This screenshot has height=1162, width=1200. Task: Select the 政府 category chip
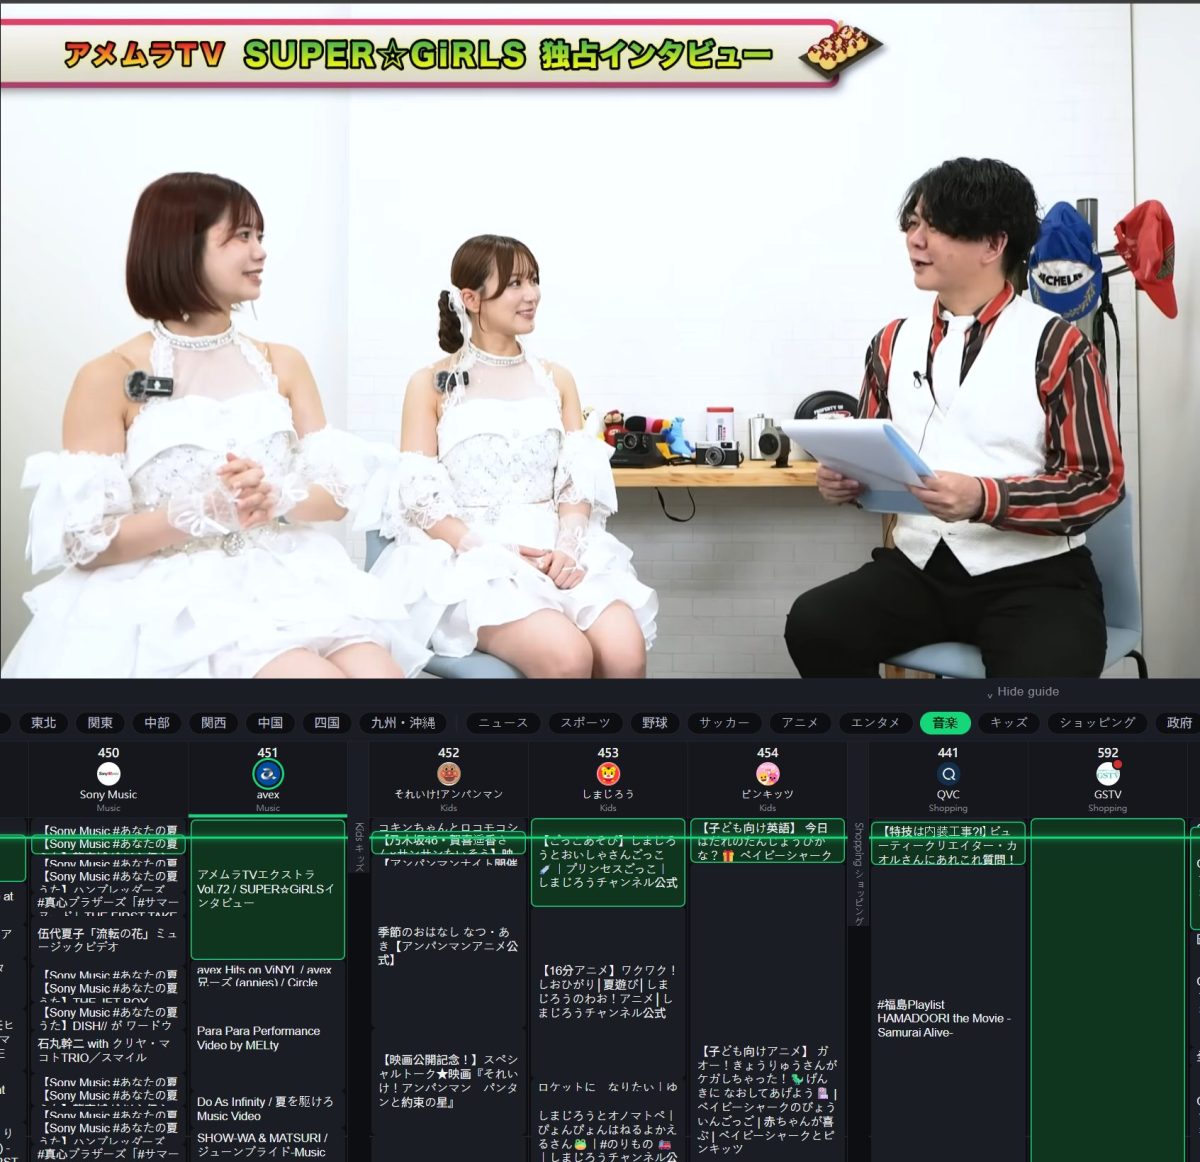click(x=1177, y=722)
